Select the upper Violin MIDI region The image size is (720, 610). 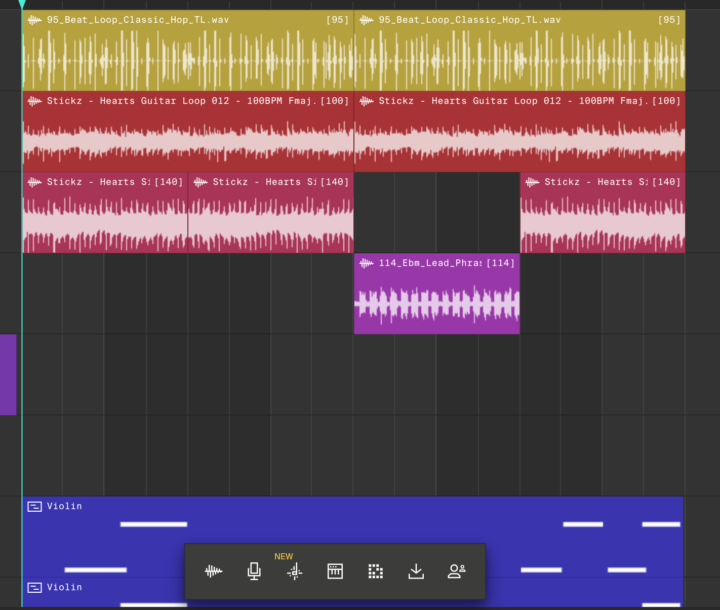click(353, 537)
